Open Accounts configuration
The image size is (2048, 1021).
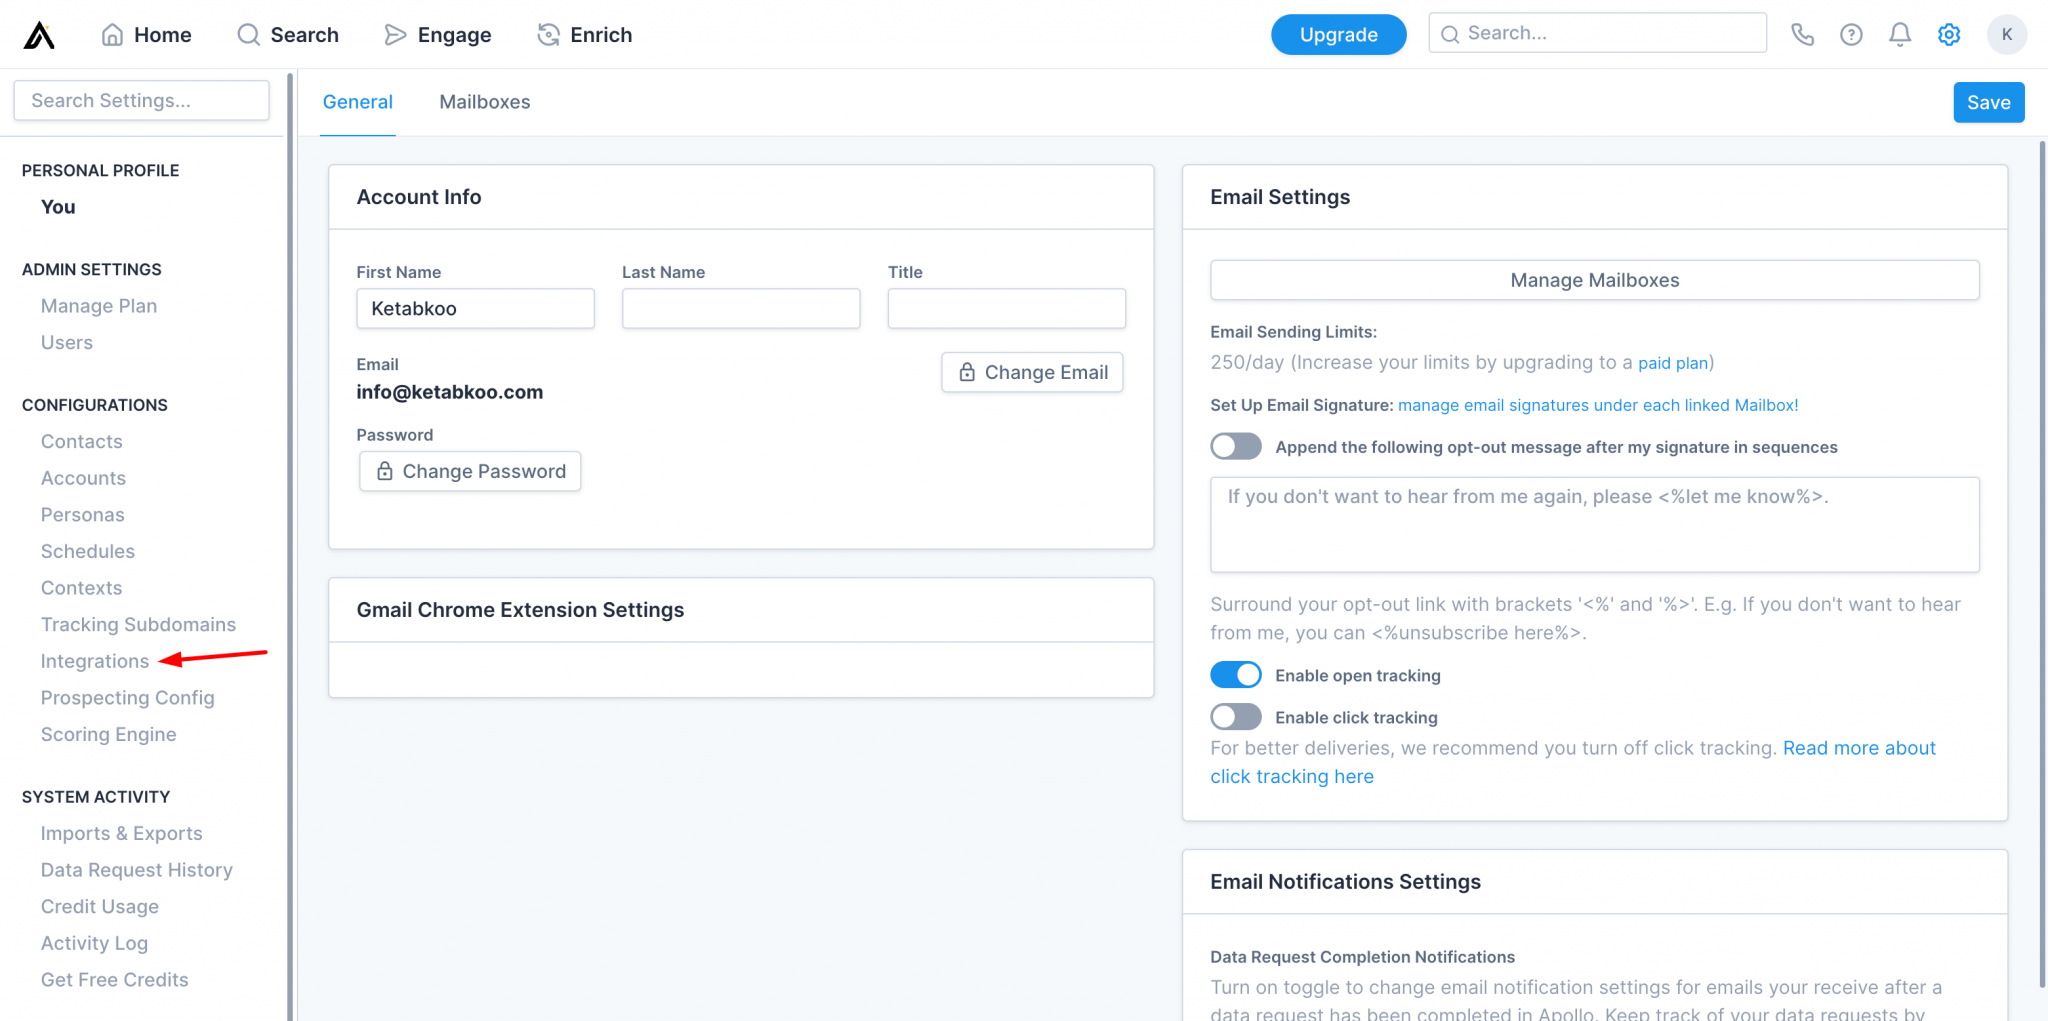(x=84, y=478)
